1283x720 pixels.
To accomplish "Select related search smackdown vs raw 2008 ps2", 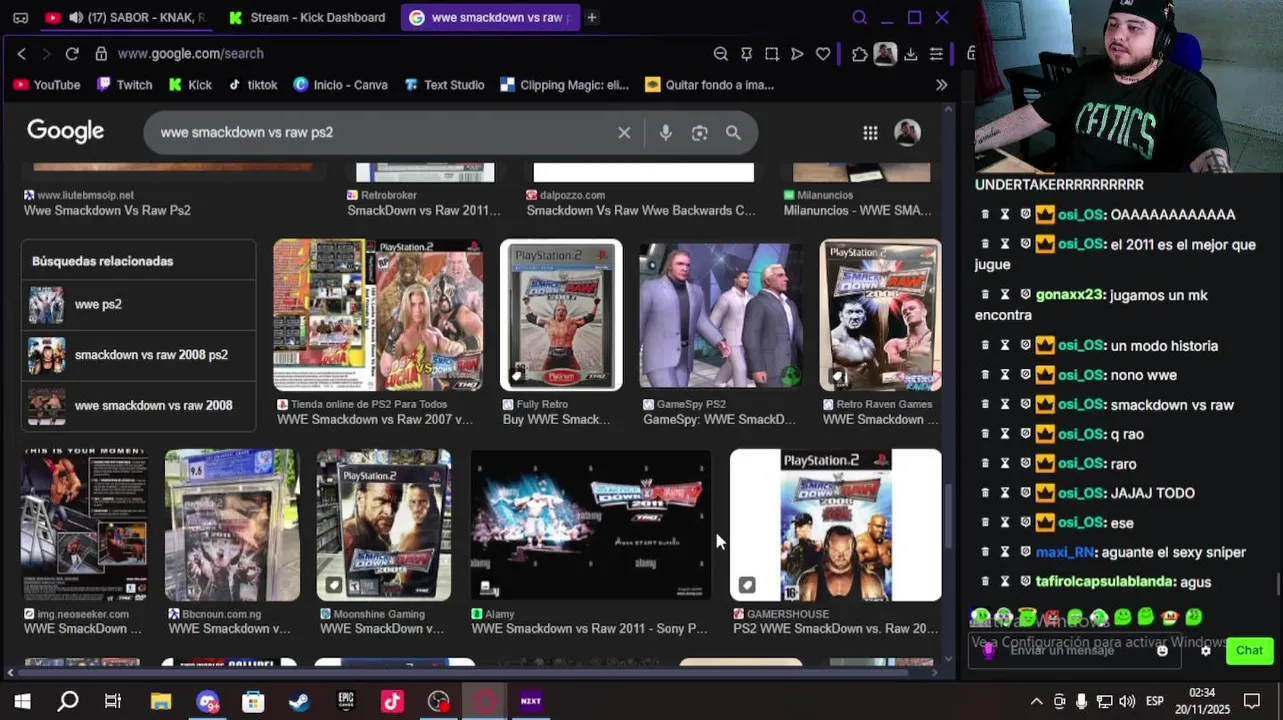I will point(139,355).
